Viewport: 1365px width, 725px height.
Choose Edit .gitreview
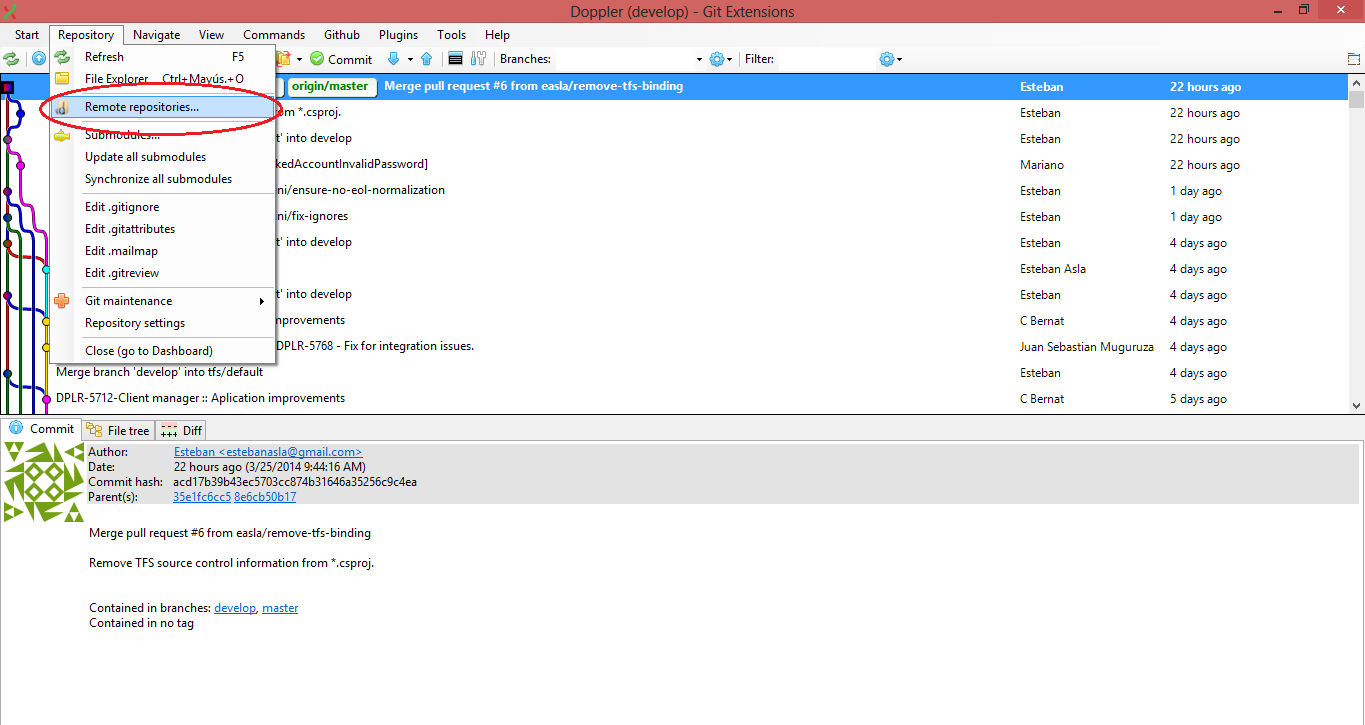click(x=162, y=273)
